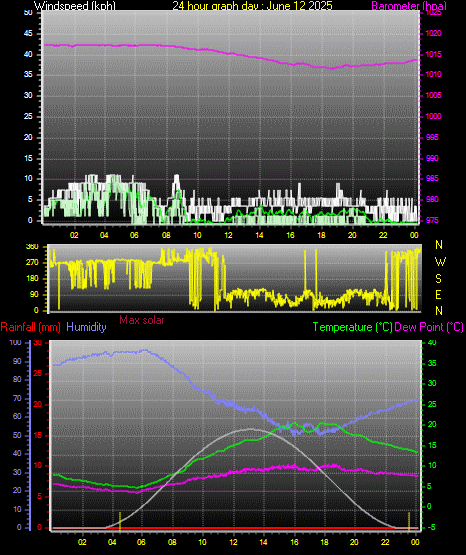The image size is (466, 555).
Task: Select the green 25 temperature scale value
Action: pos(432,404)
